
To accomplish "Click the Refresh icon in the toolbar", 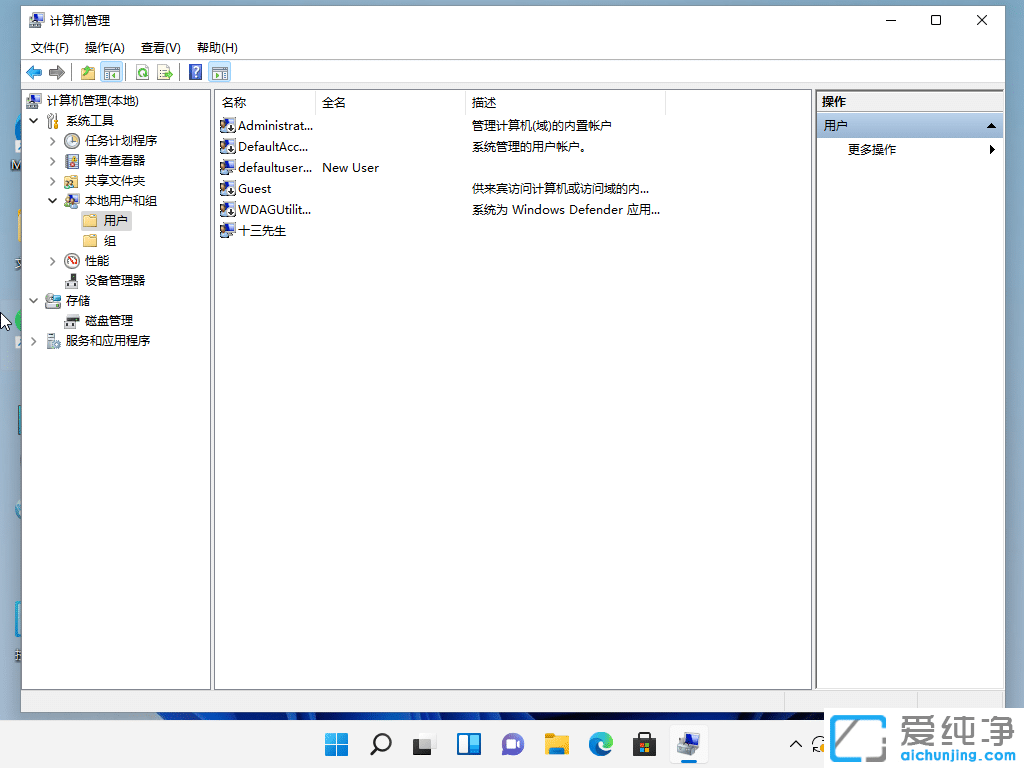I will (x=141, y=71).
